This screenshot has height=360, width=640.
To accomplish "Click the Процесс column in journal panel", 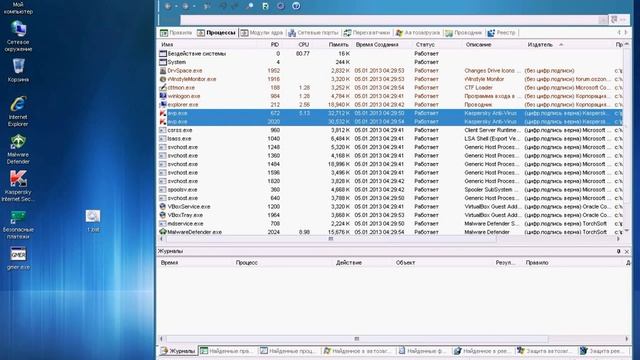I will (247, 263).
